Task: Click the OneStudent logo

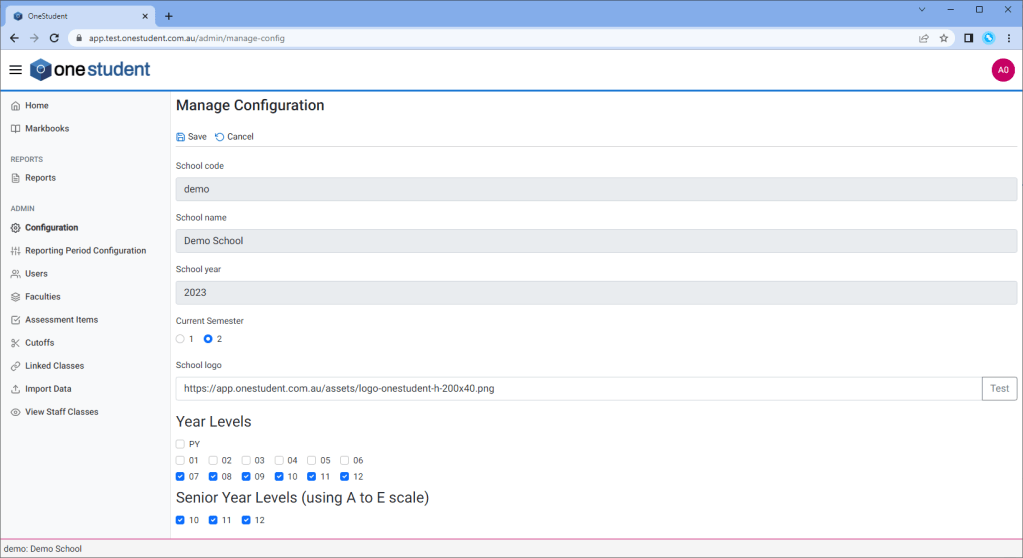Action: [90, 69]
